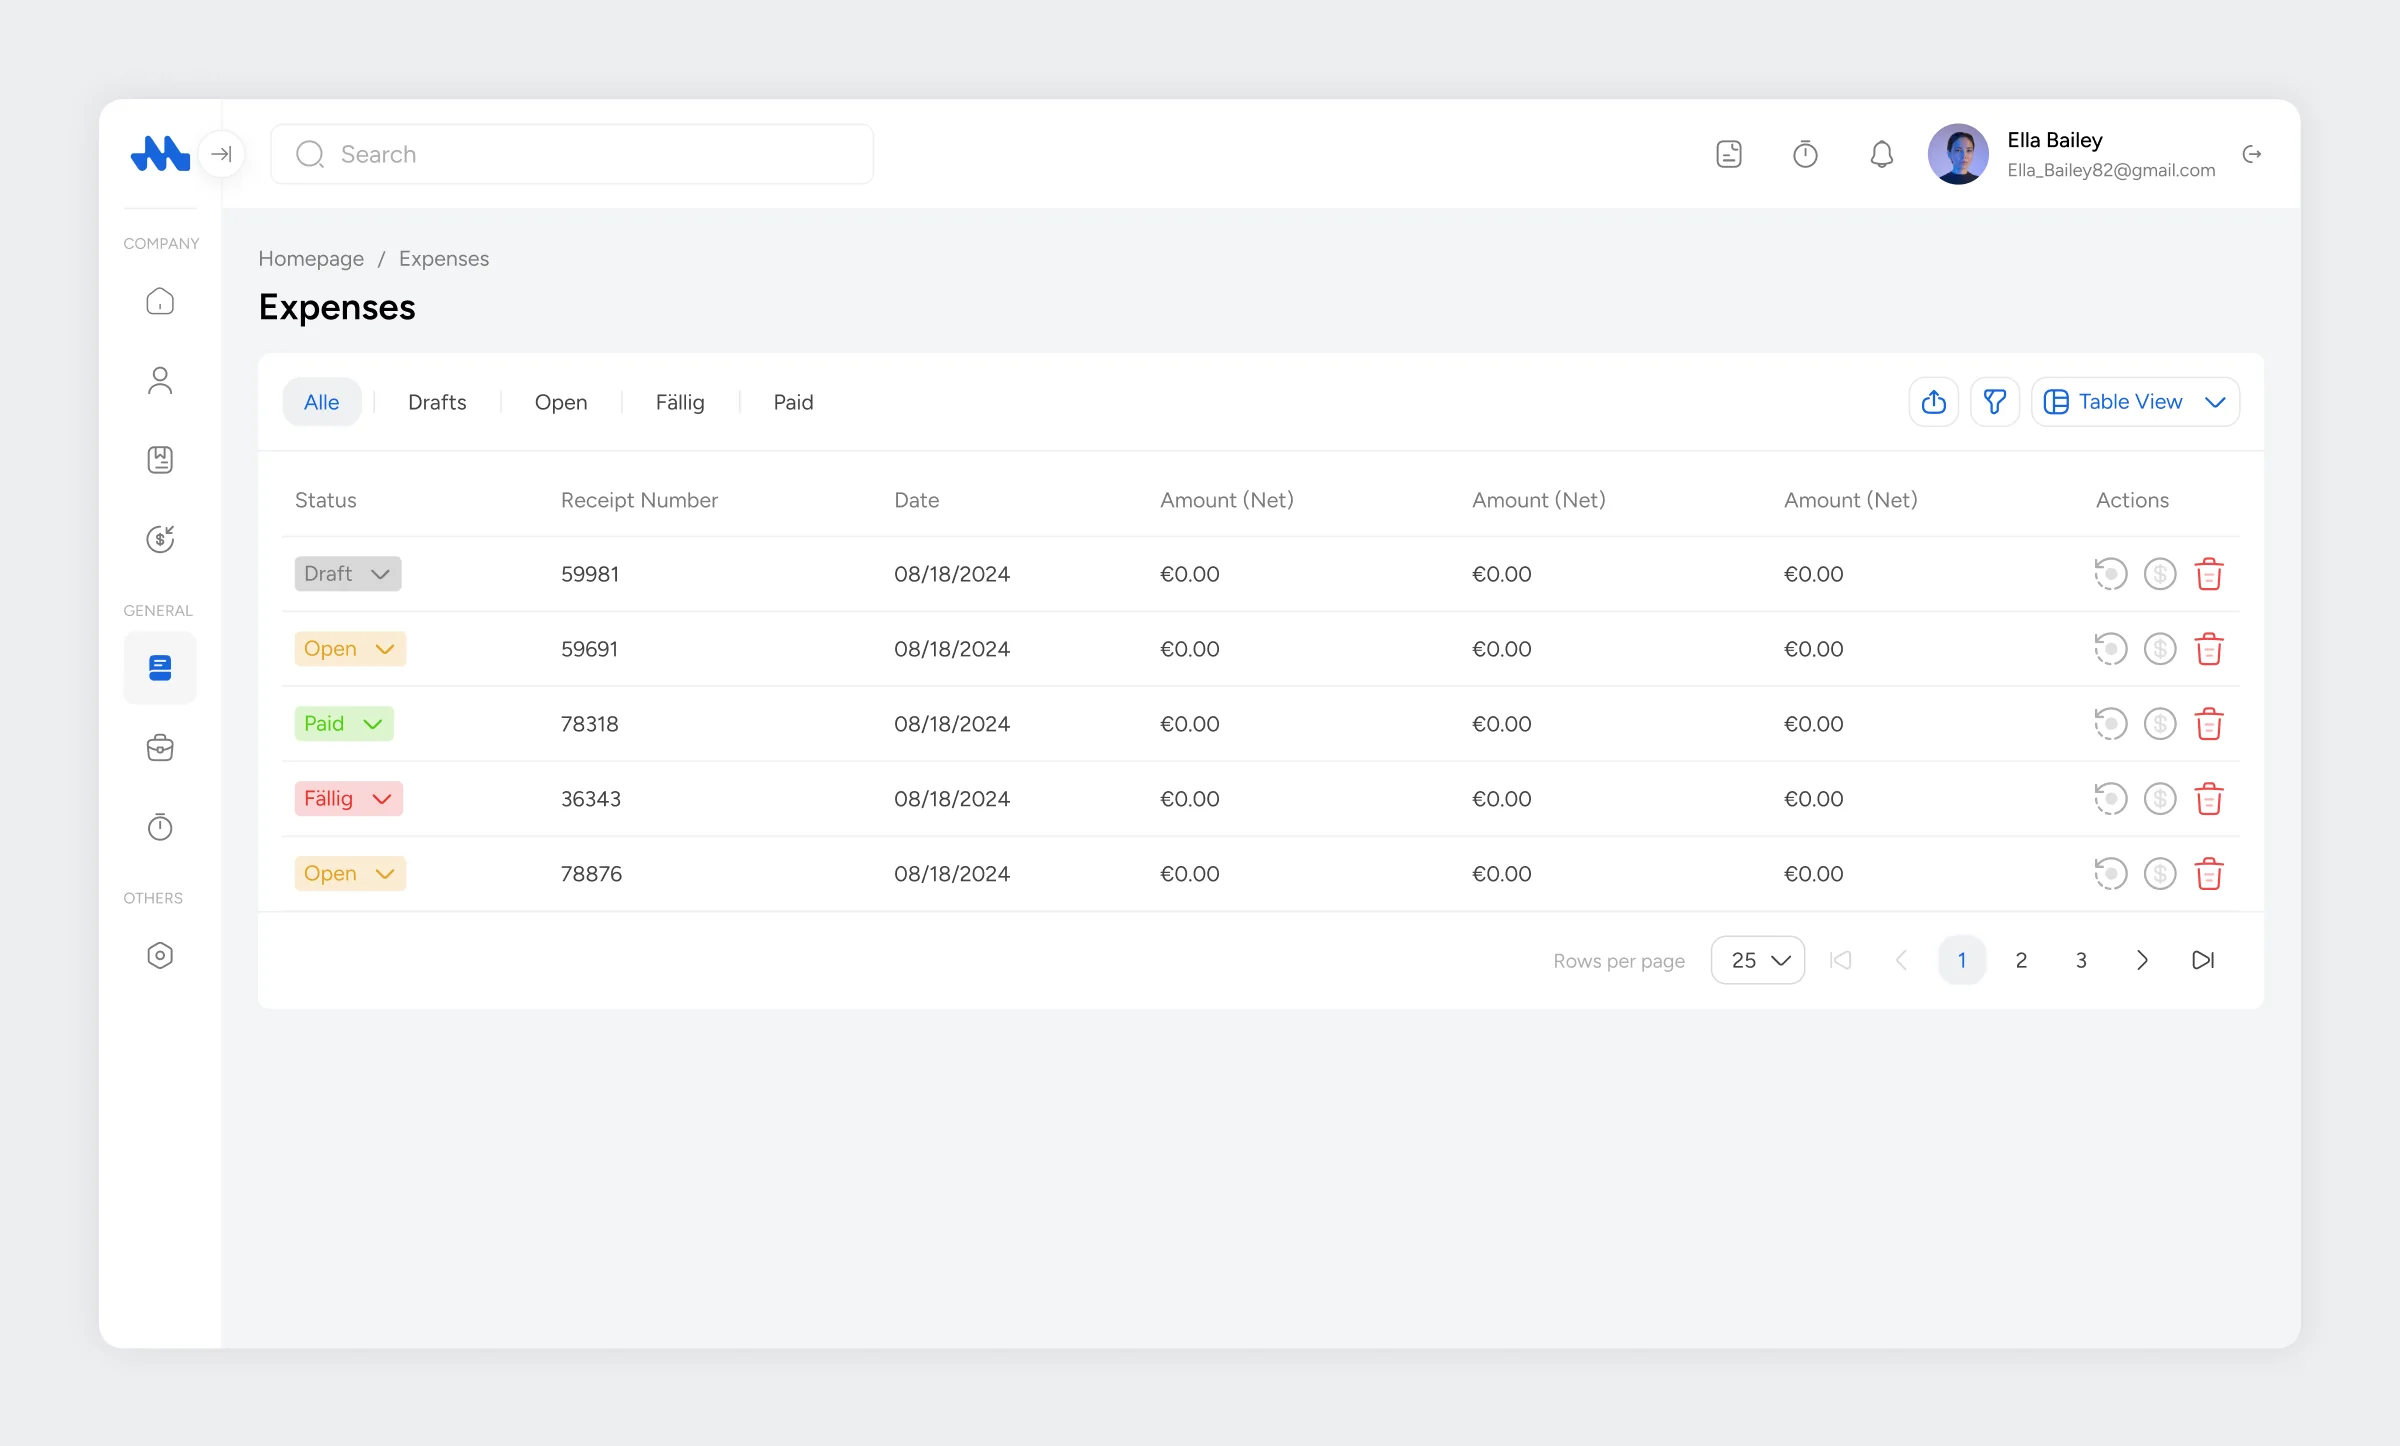Select the Alle tab
2400x1446 pixels.
[322, 402]
